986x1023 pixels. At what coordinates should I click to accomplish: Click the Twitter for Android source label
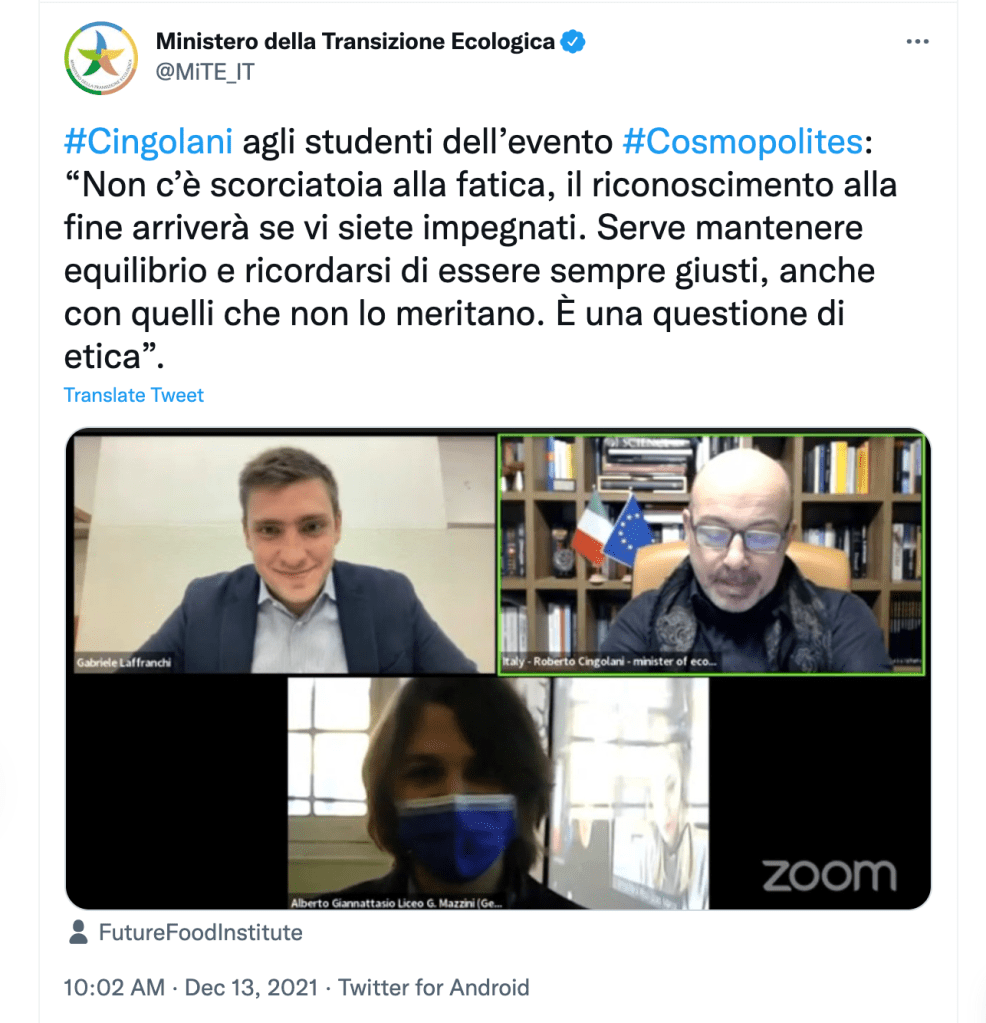point(433,987)
